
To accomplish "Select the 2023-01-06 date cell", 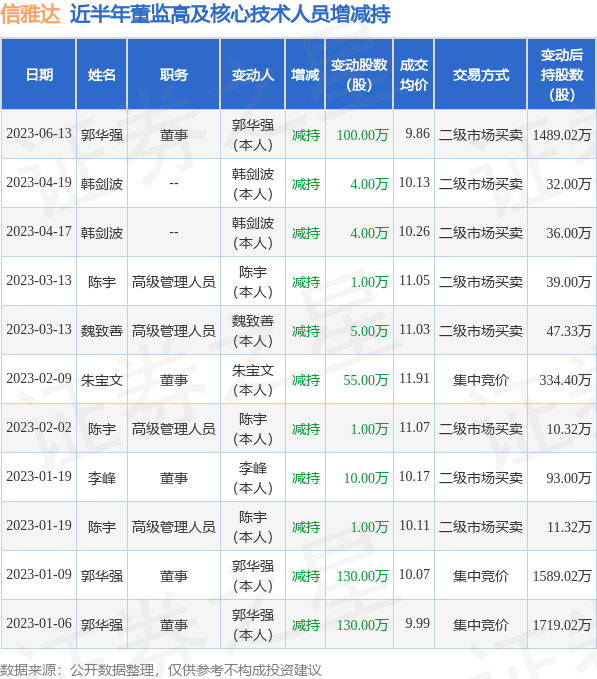I will 39,624.
